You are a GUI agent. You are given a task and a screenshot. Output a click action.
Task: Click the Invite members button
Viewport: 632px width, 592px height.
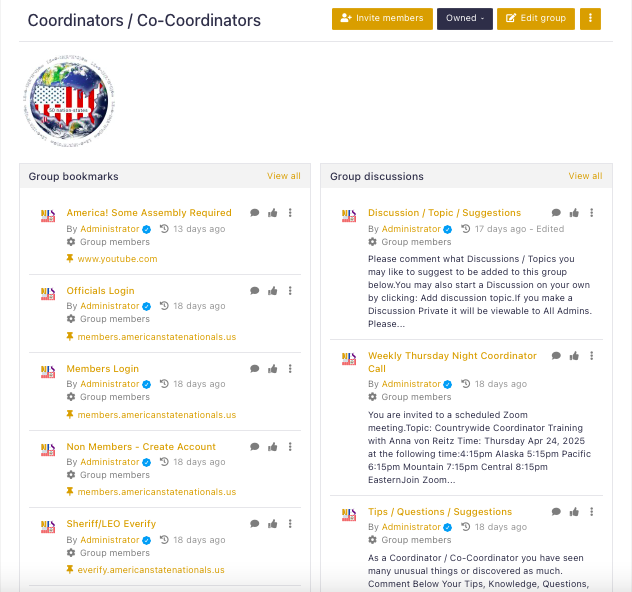click(x=382, y=19)
